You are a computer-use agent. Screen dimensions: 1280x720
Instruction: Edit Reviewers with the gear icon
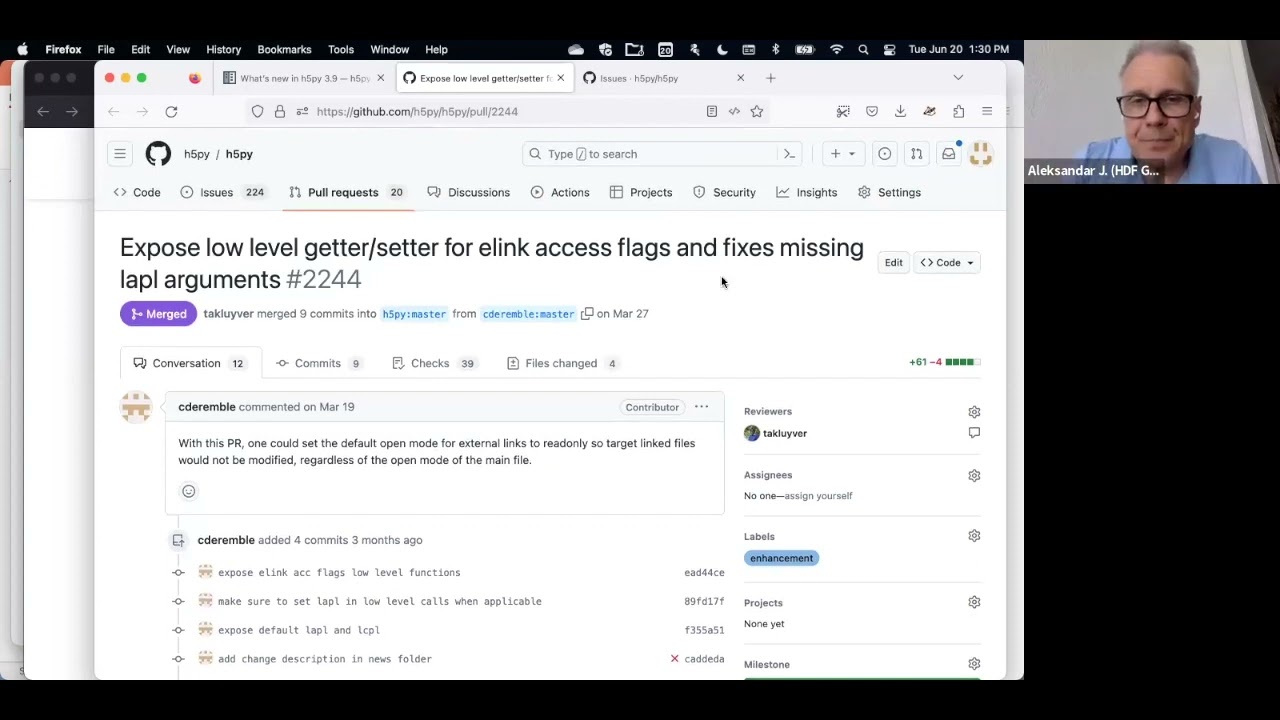coord(974,412)
